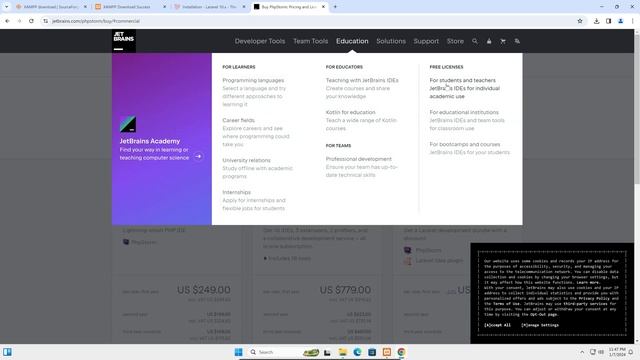Click the US $249.00 price
This screenshot has height=360, width=640.
(x=204, y=290)
